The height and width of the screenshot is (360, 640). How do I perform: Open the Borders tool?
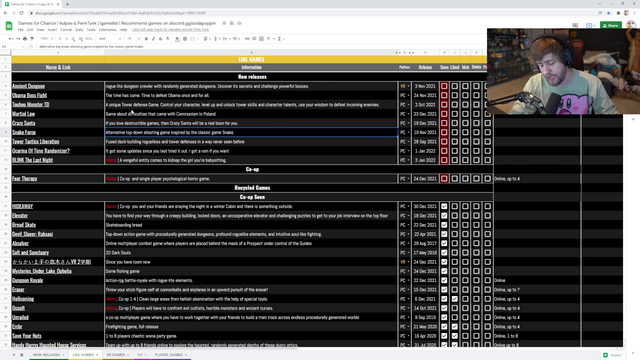[185, 39]
